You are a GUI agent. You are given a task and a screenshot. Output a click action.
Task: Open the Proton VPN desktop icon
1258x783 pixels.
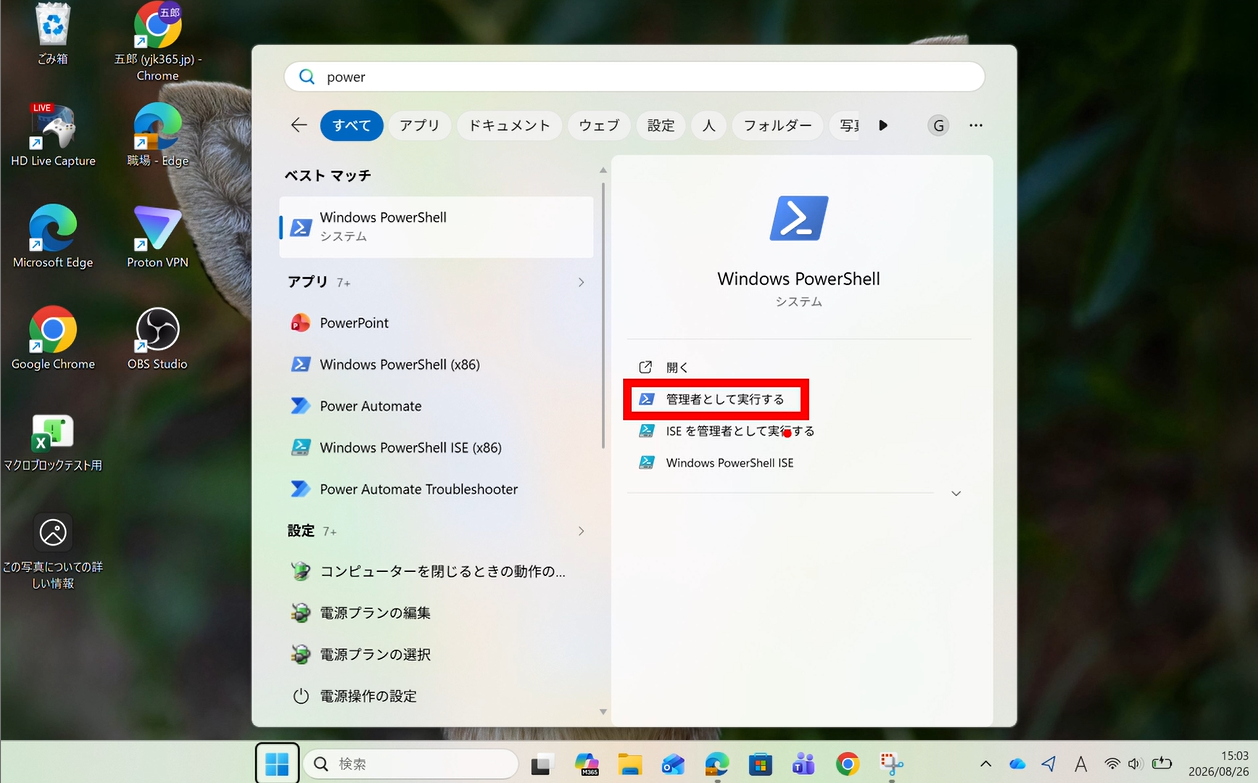[157, 237]
